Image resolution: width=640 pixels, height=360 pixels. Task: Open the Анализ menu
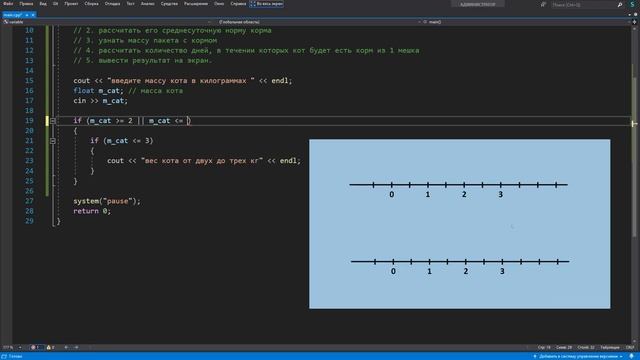point(147,4)
